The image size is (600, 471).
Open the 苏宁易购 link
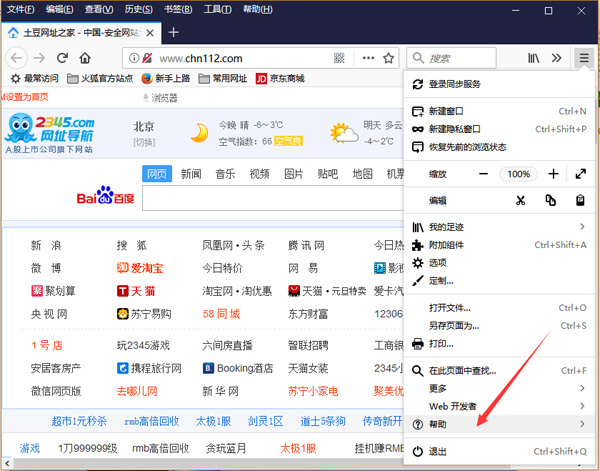(x=144, y=314)
